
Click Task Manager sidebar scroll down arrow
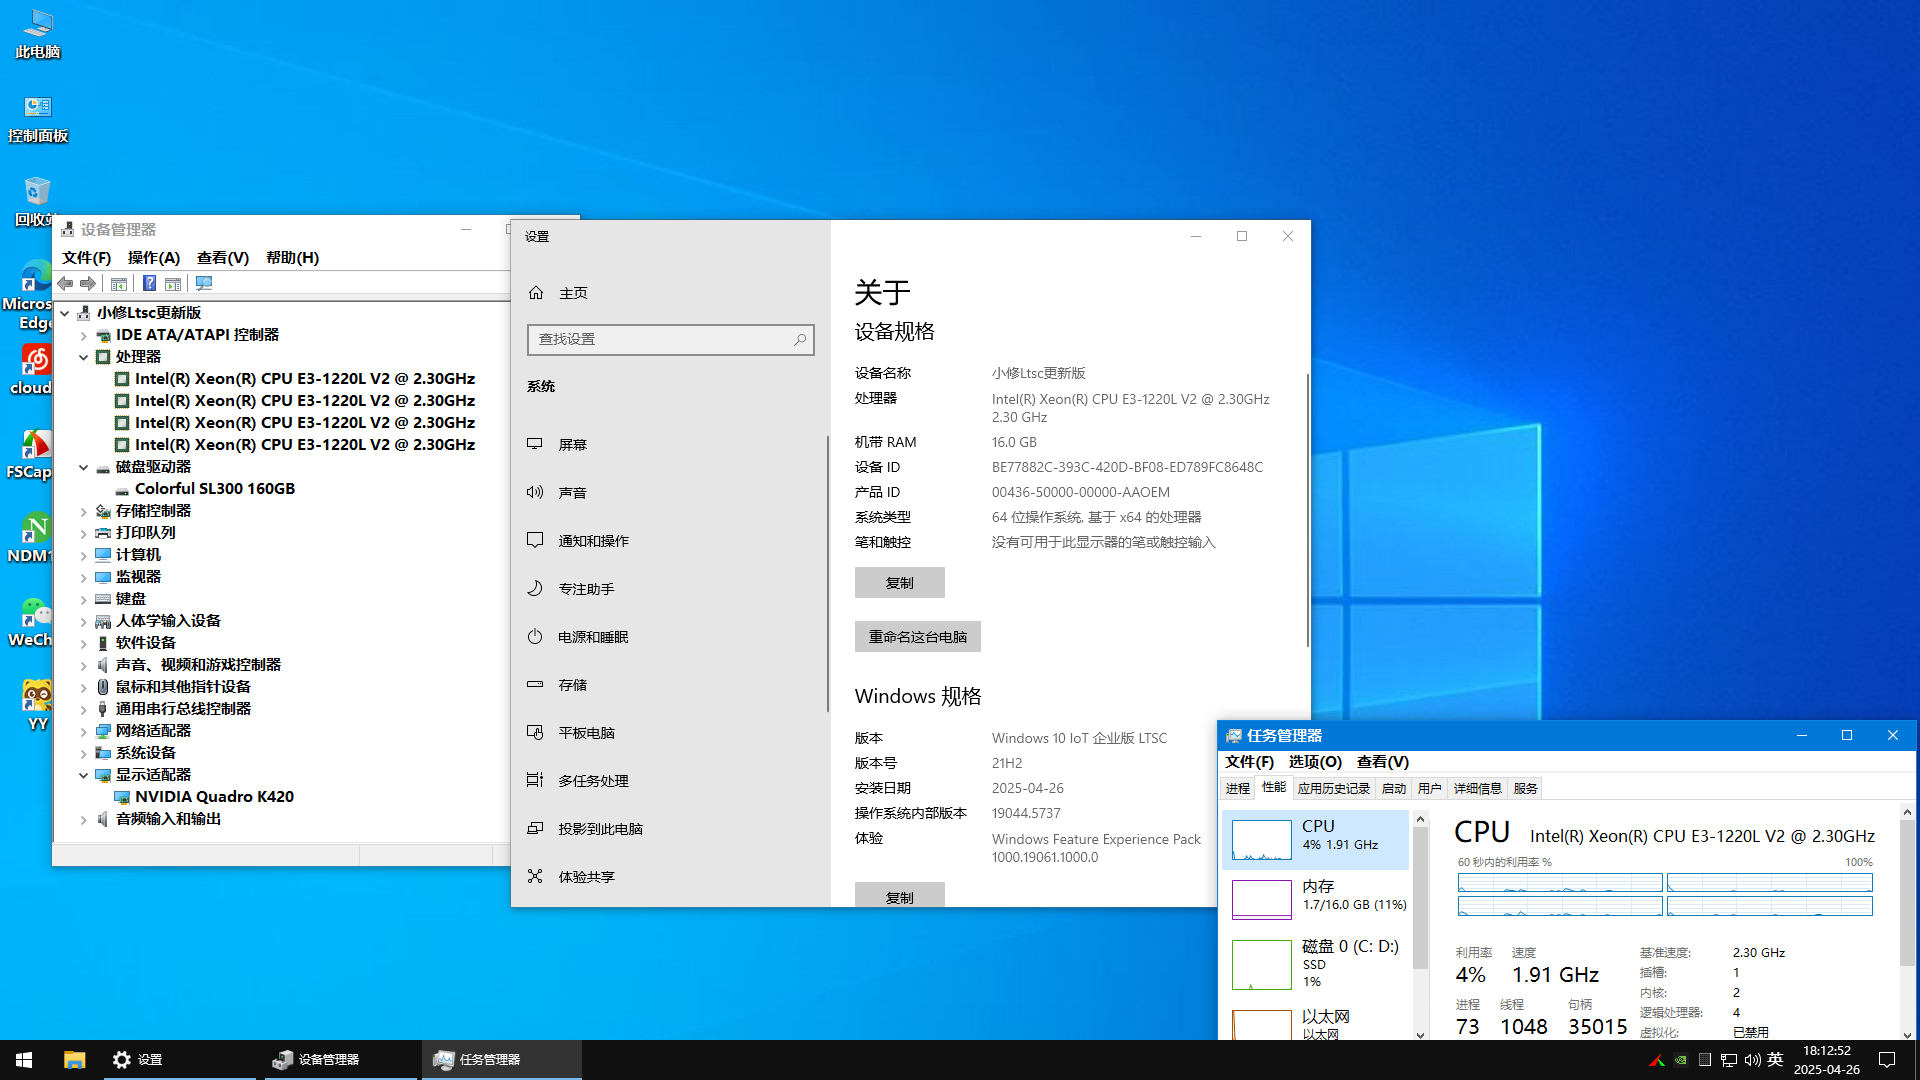1420,1034
